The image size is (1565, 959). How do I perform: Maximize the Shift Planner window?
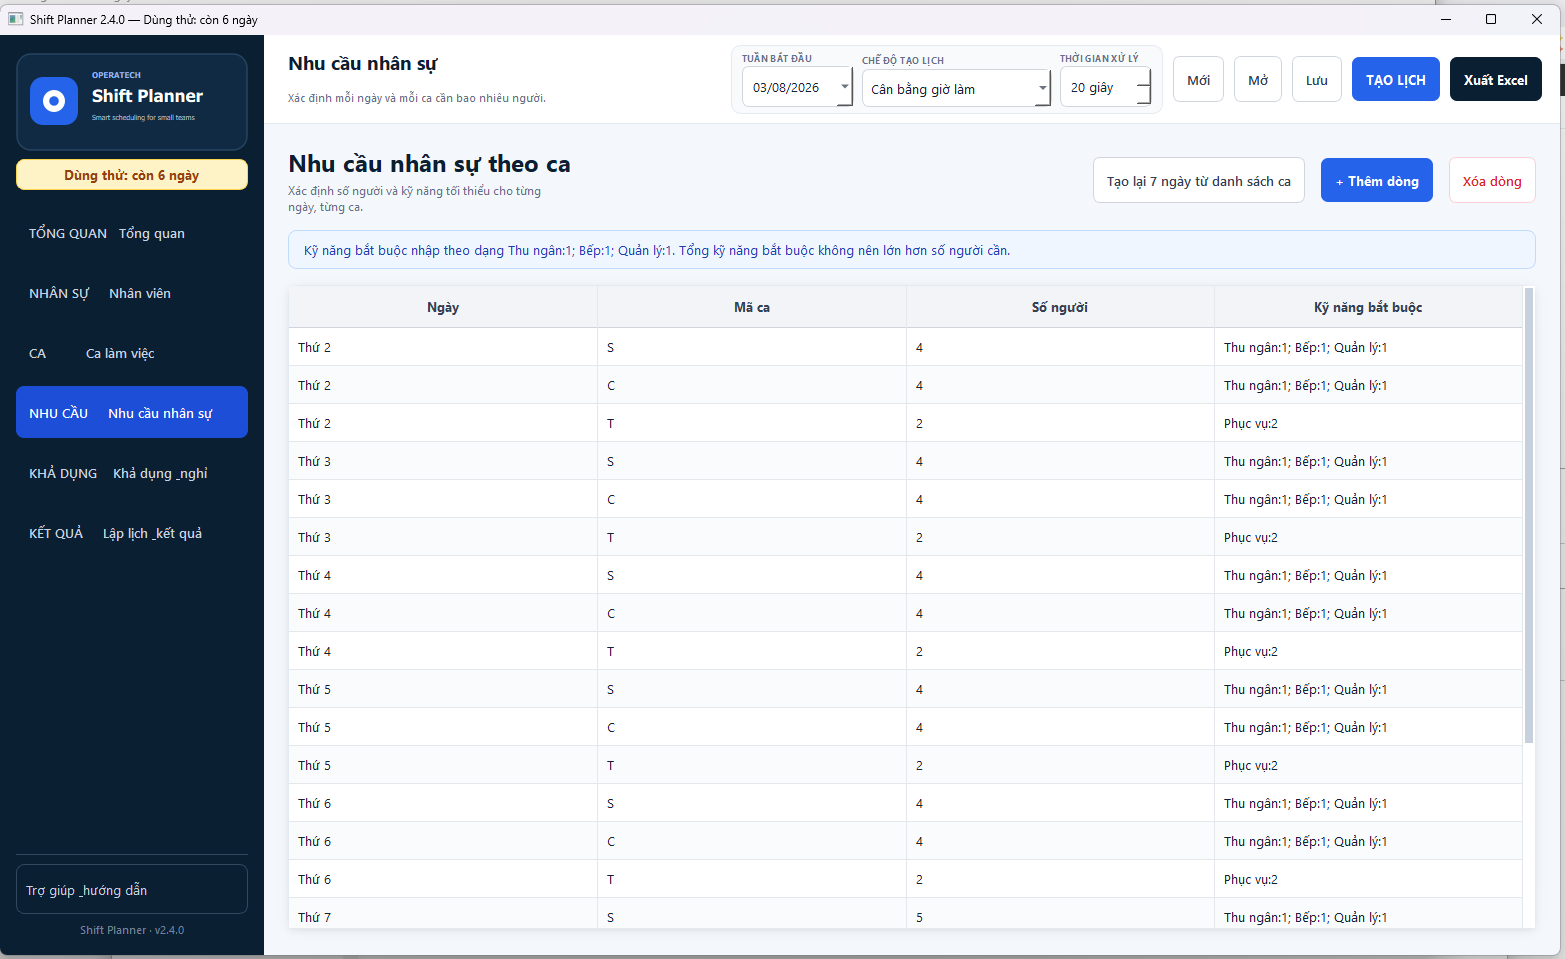(1491, 19)
